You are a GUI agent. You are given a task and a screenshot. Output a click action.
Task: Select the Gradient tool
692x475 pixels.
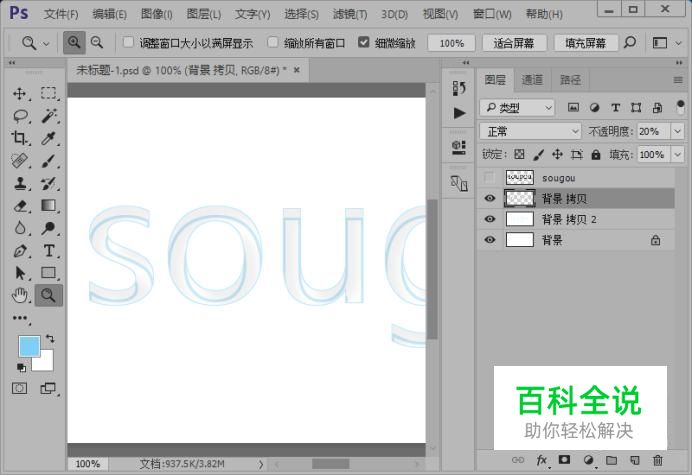click(49, 205)
